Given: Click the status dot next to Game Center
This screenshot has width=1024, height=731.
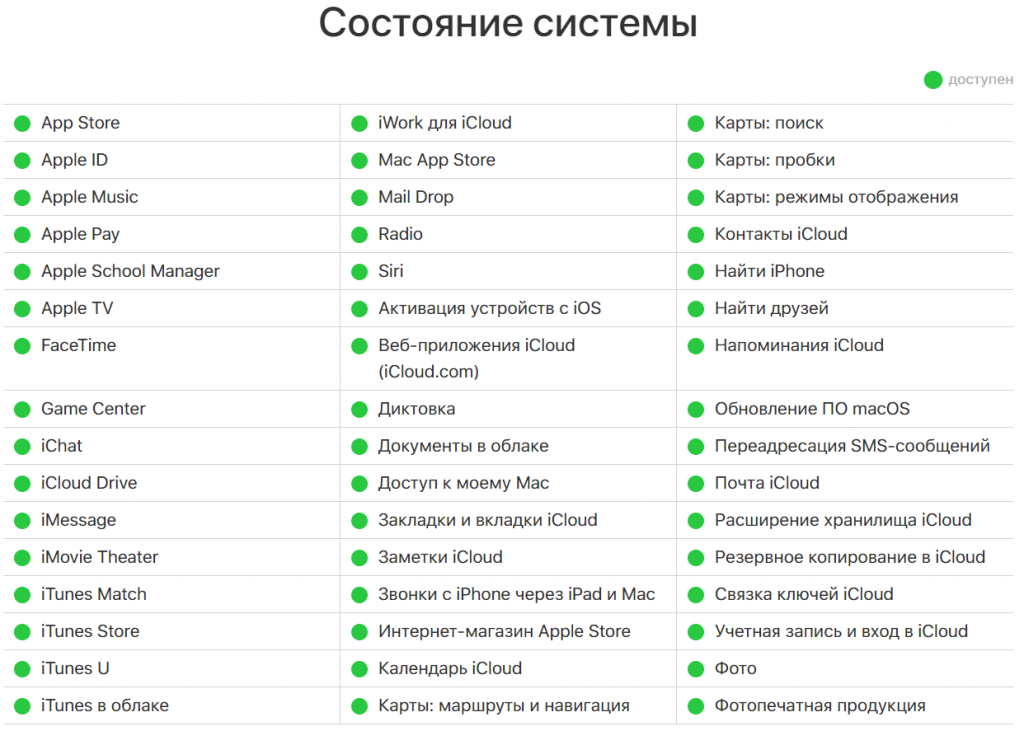Looking at the screenshot, I should (x=22, y=410).
